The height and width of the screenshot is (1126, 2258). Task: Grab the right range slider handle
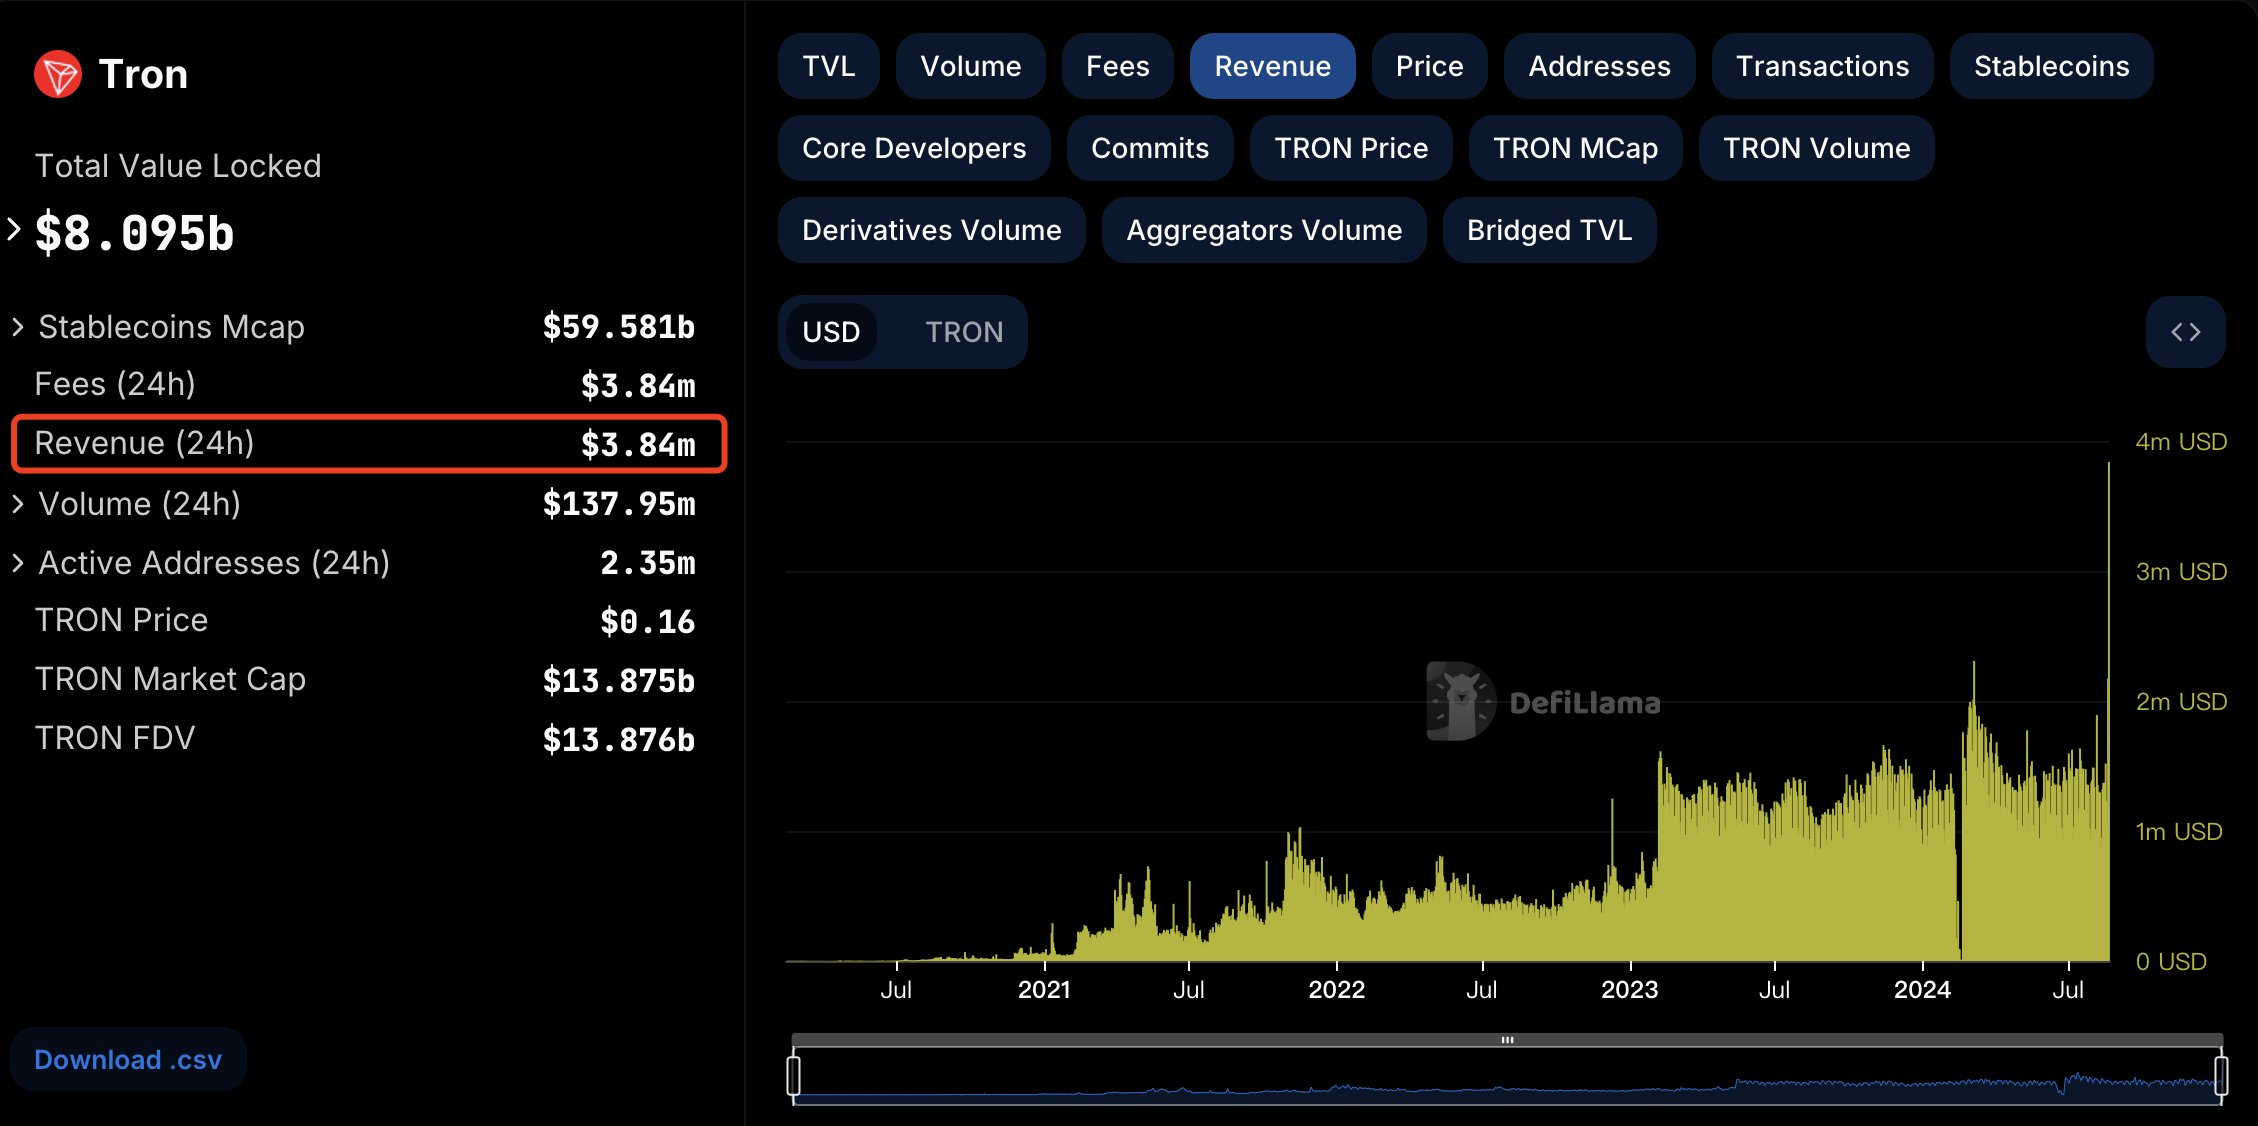pos(2221,1075)
